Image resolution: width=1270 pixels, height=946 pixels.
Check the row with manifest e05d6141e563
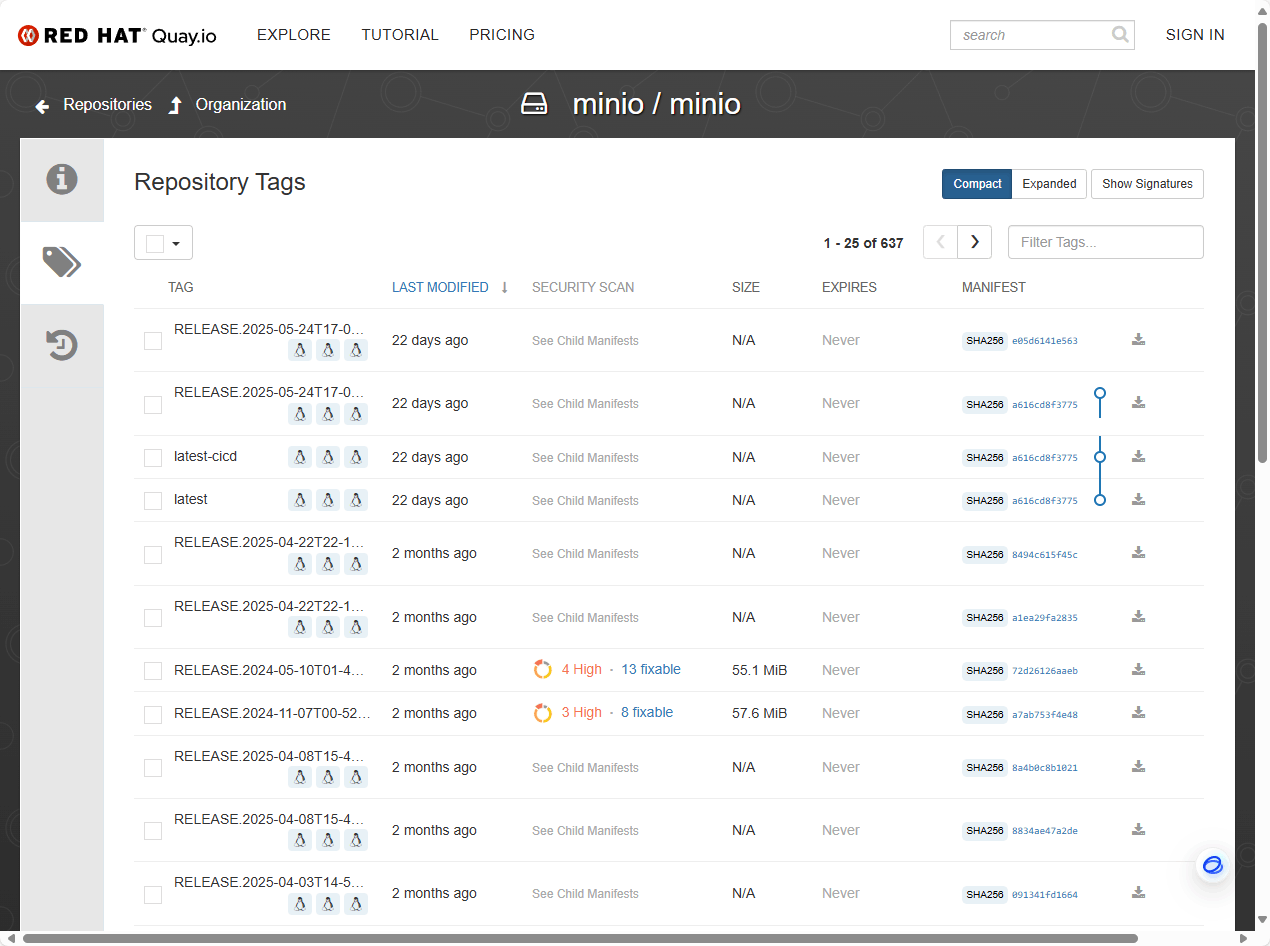coord(153,341)
